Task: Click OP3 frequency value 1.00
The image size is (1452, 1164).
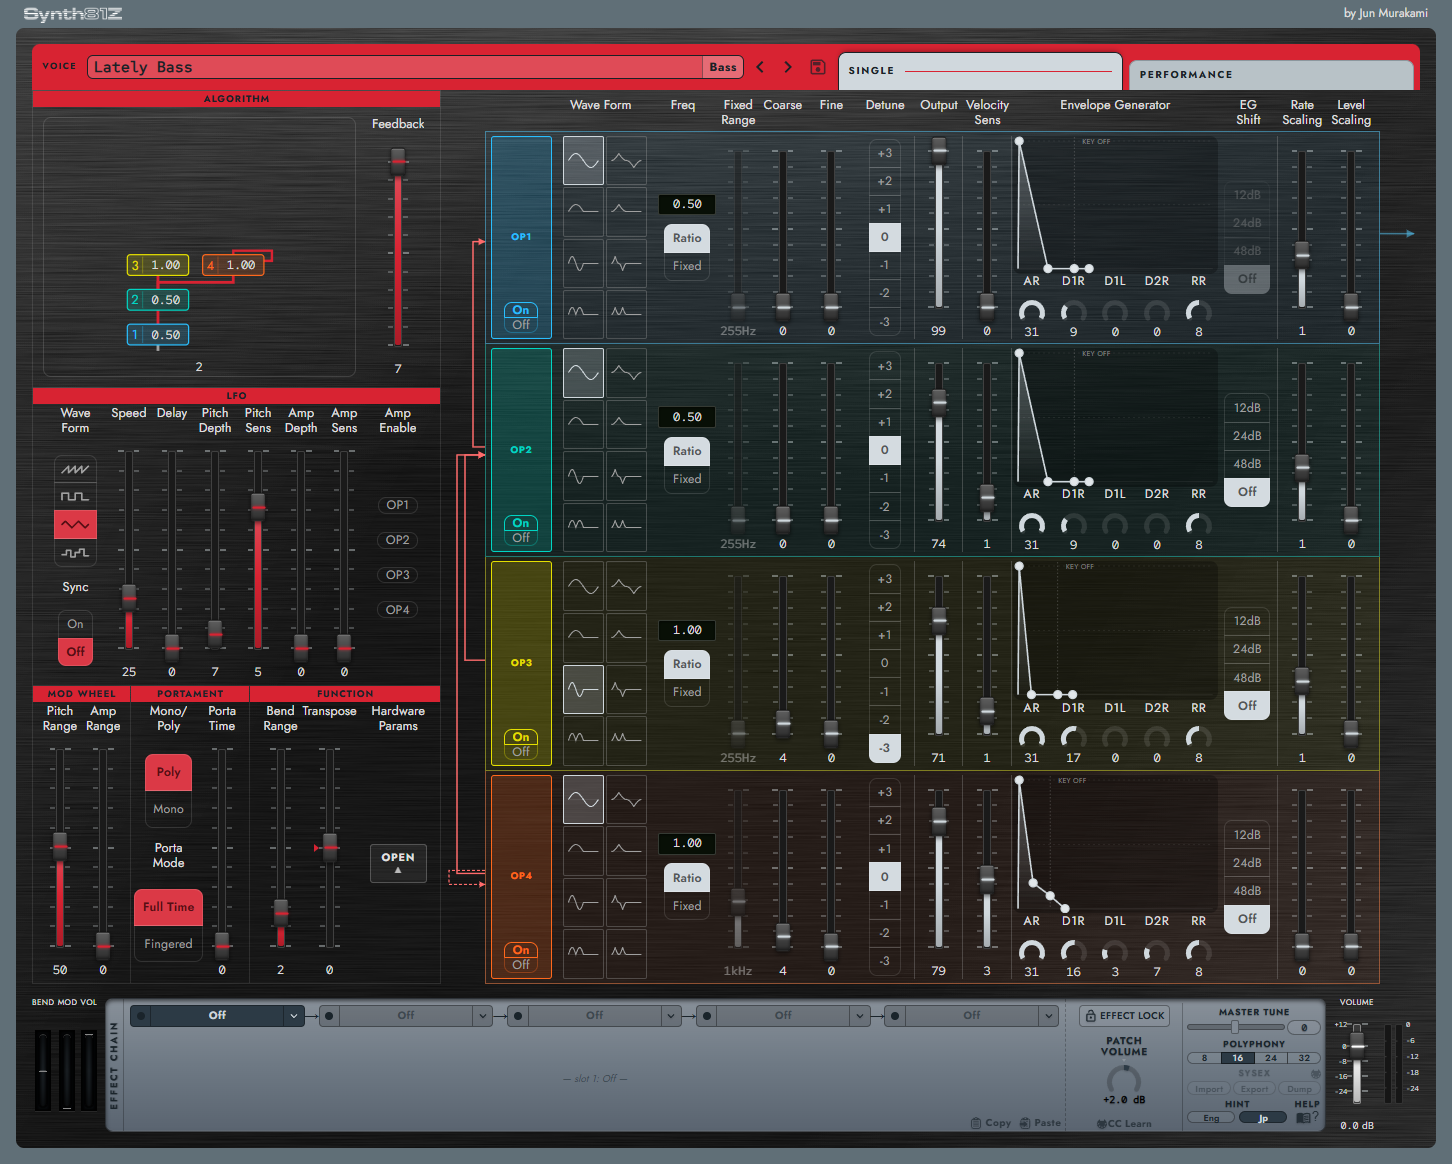Action: click(x=687, y=630)
